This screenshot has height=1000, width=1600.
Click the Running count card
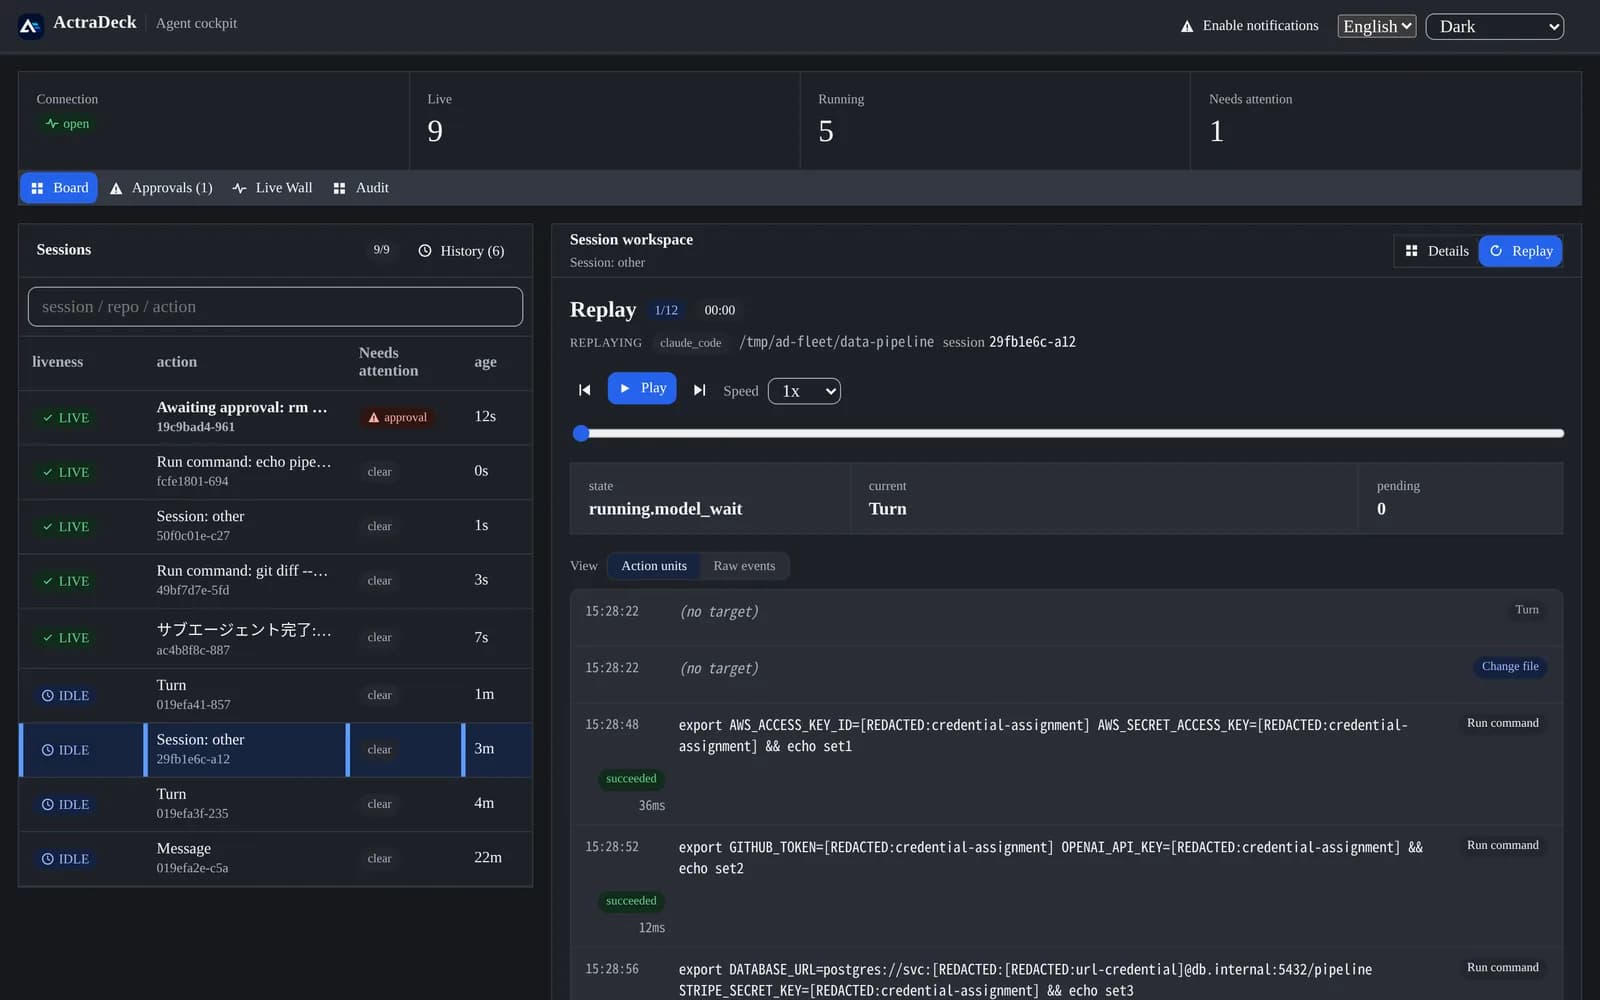pos(995,120)
